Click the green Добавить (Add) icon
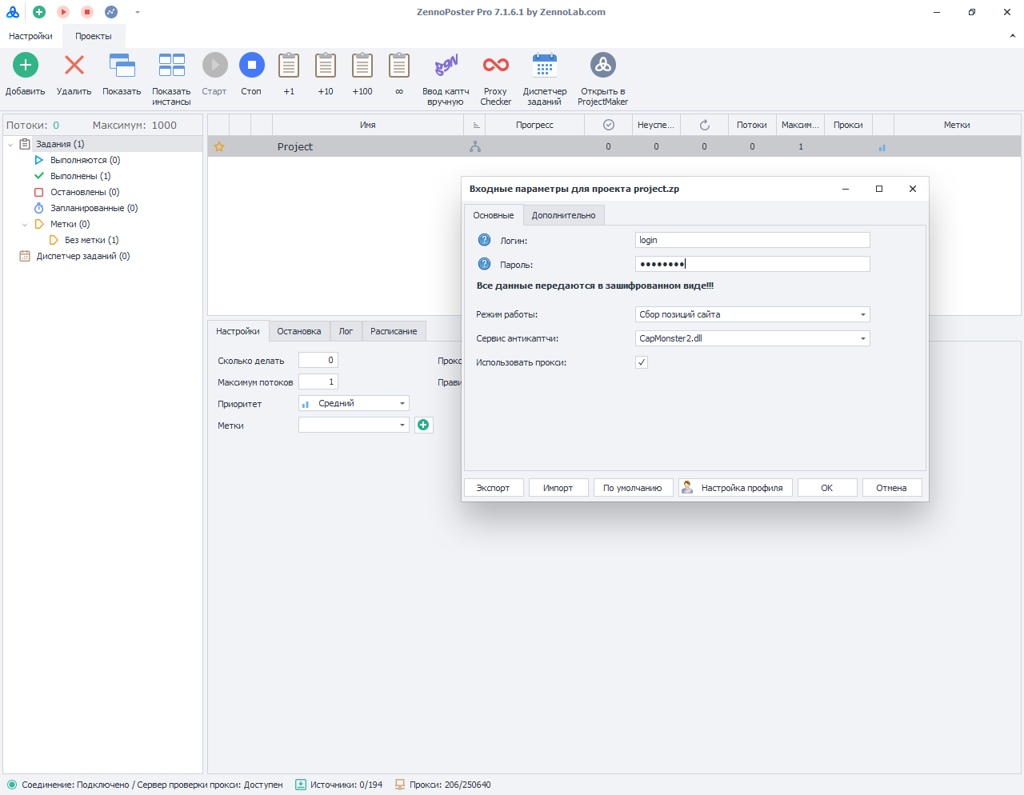The image size is (1024, 795). [25, 66]
